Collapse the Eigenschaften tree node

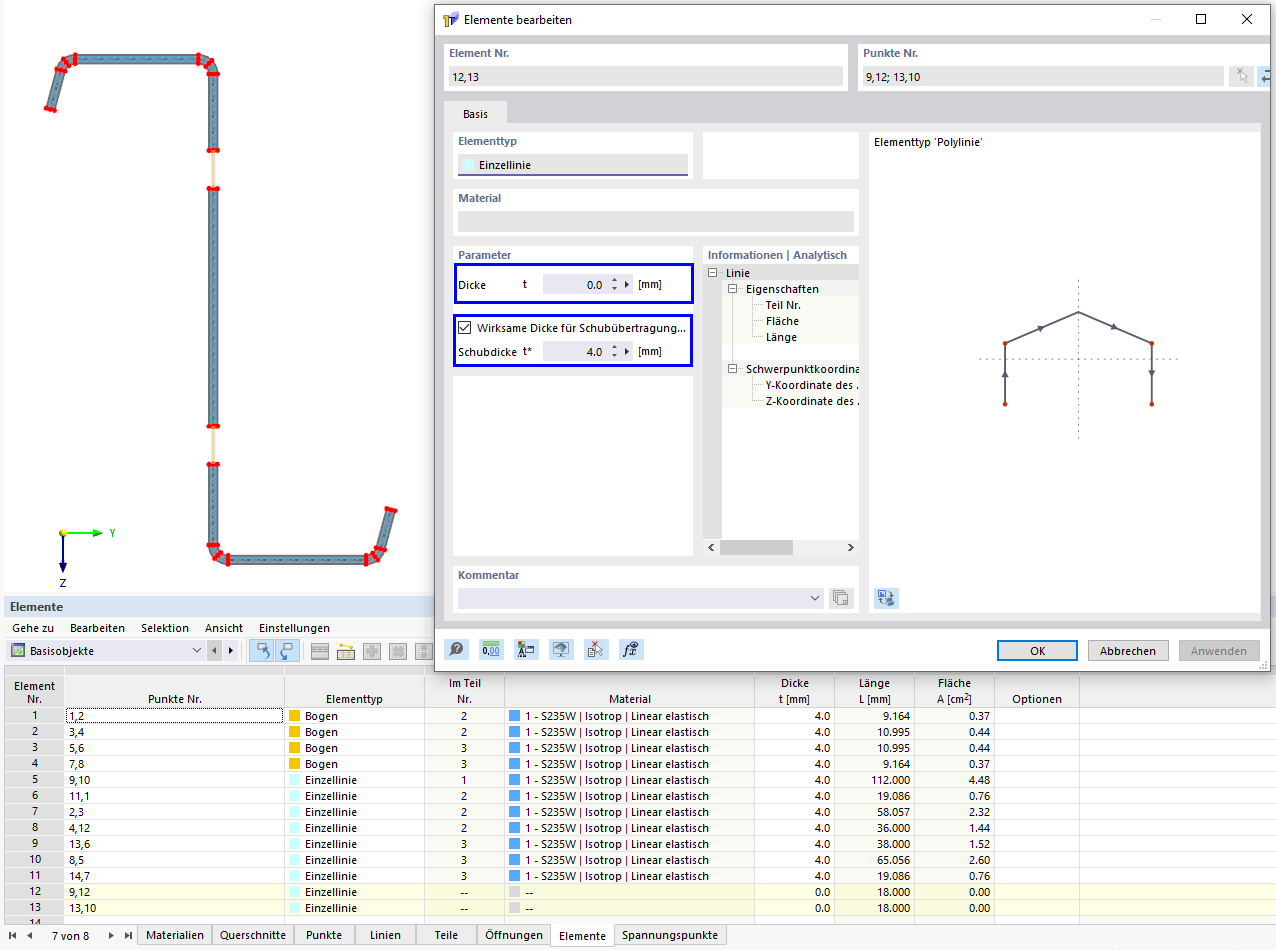click(733, 289)
